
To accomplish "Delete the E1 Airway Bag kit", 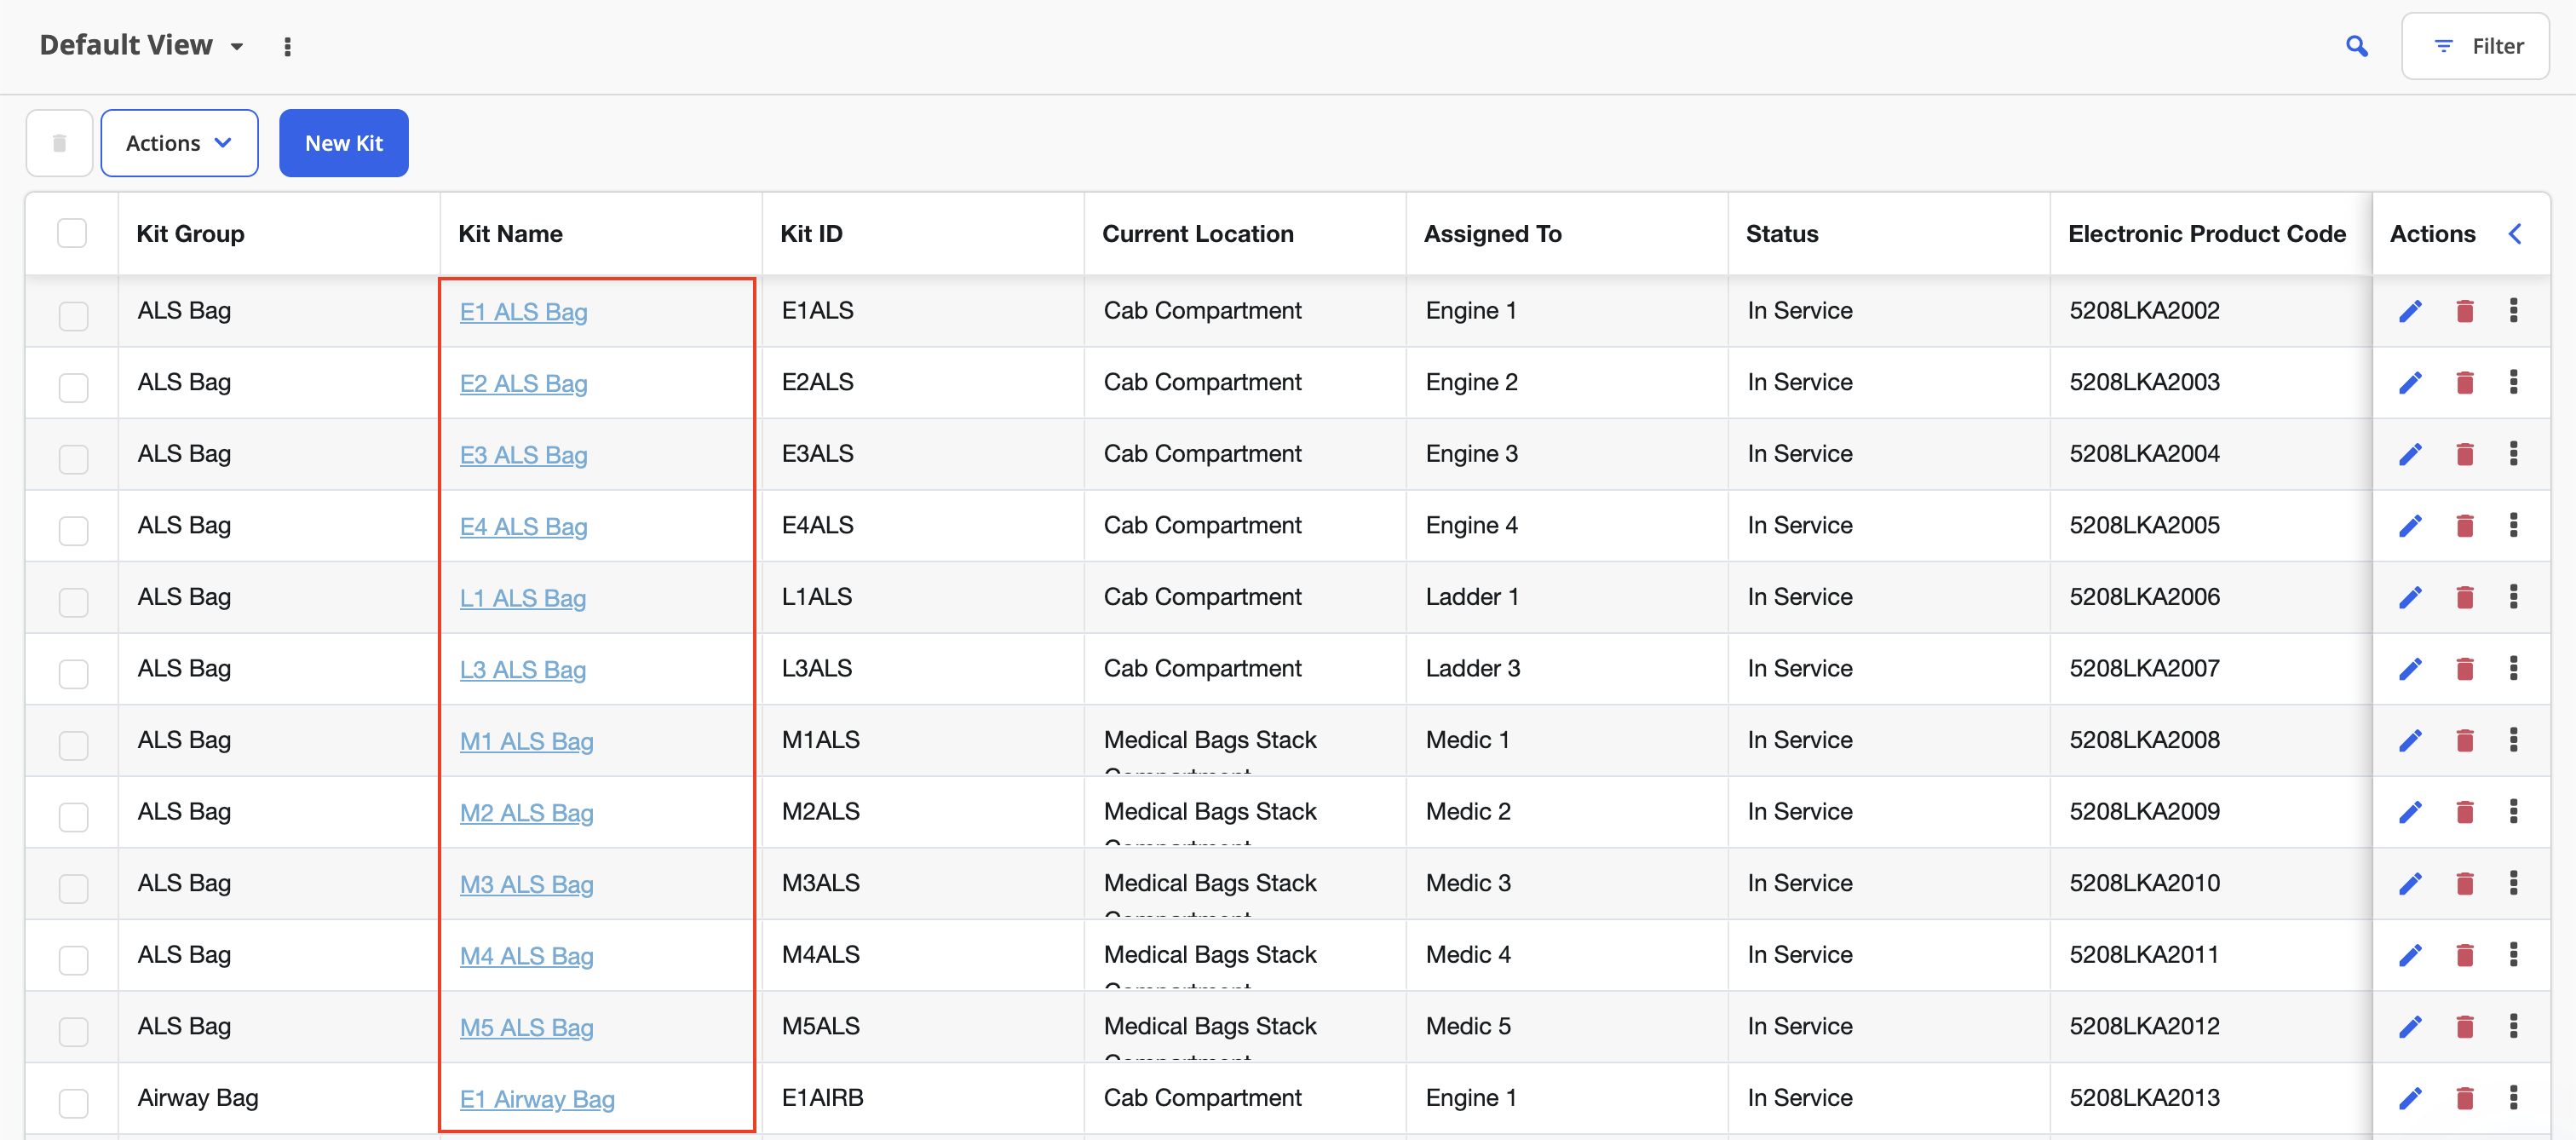I will coord(2464,1098).
